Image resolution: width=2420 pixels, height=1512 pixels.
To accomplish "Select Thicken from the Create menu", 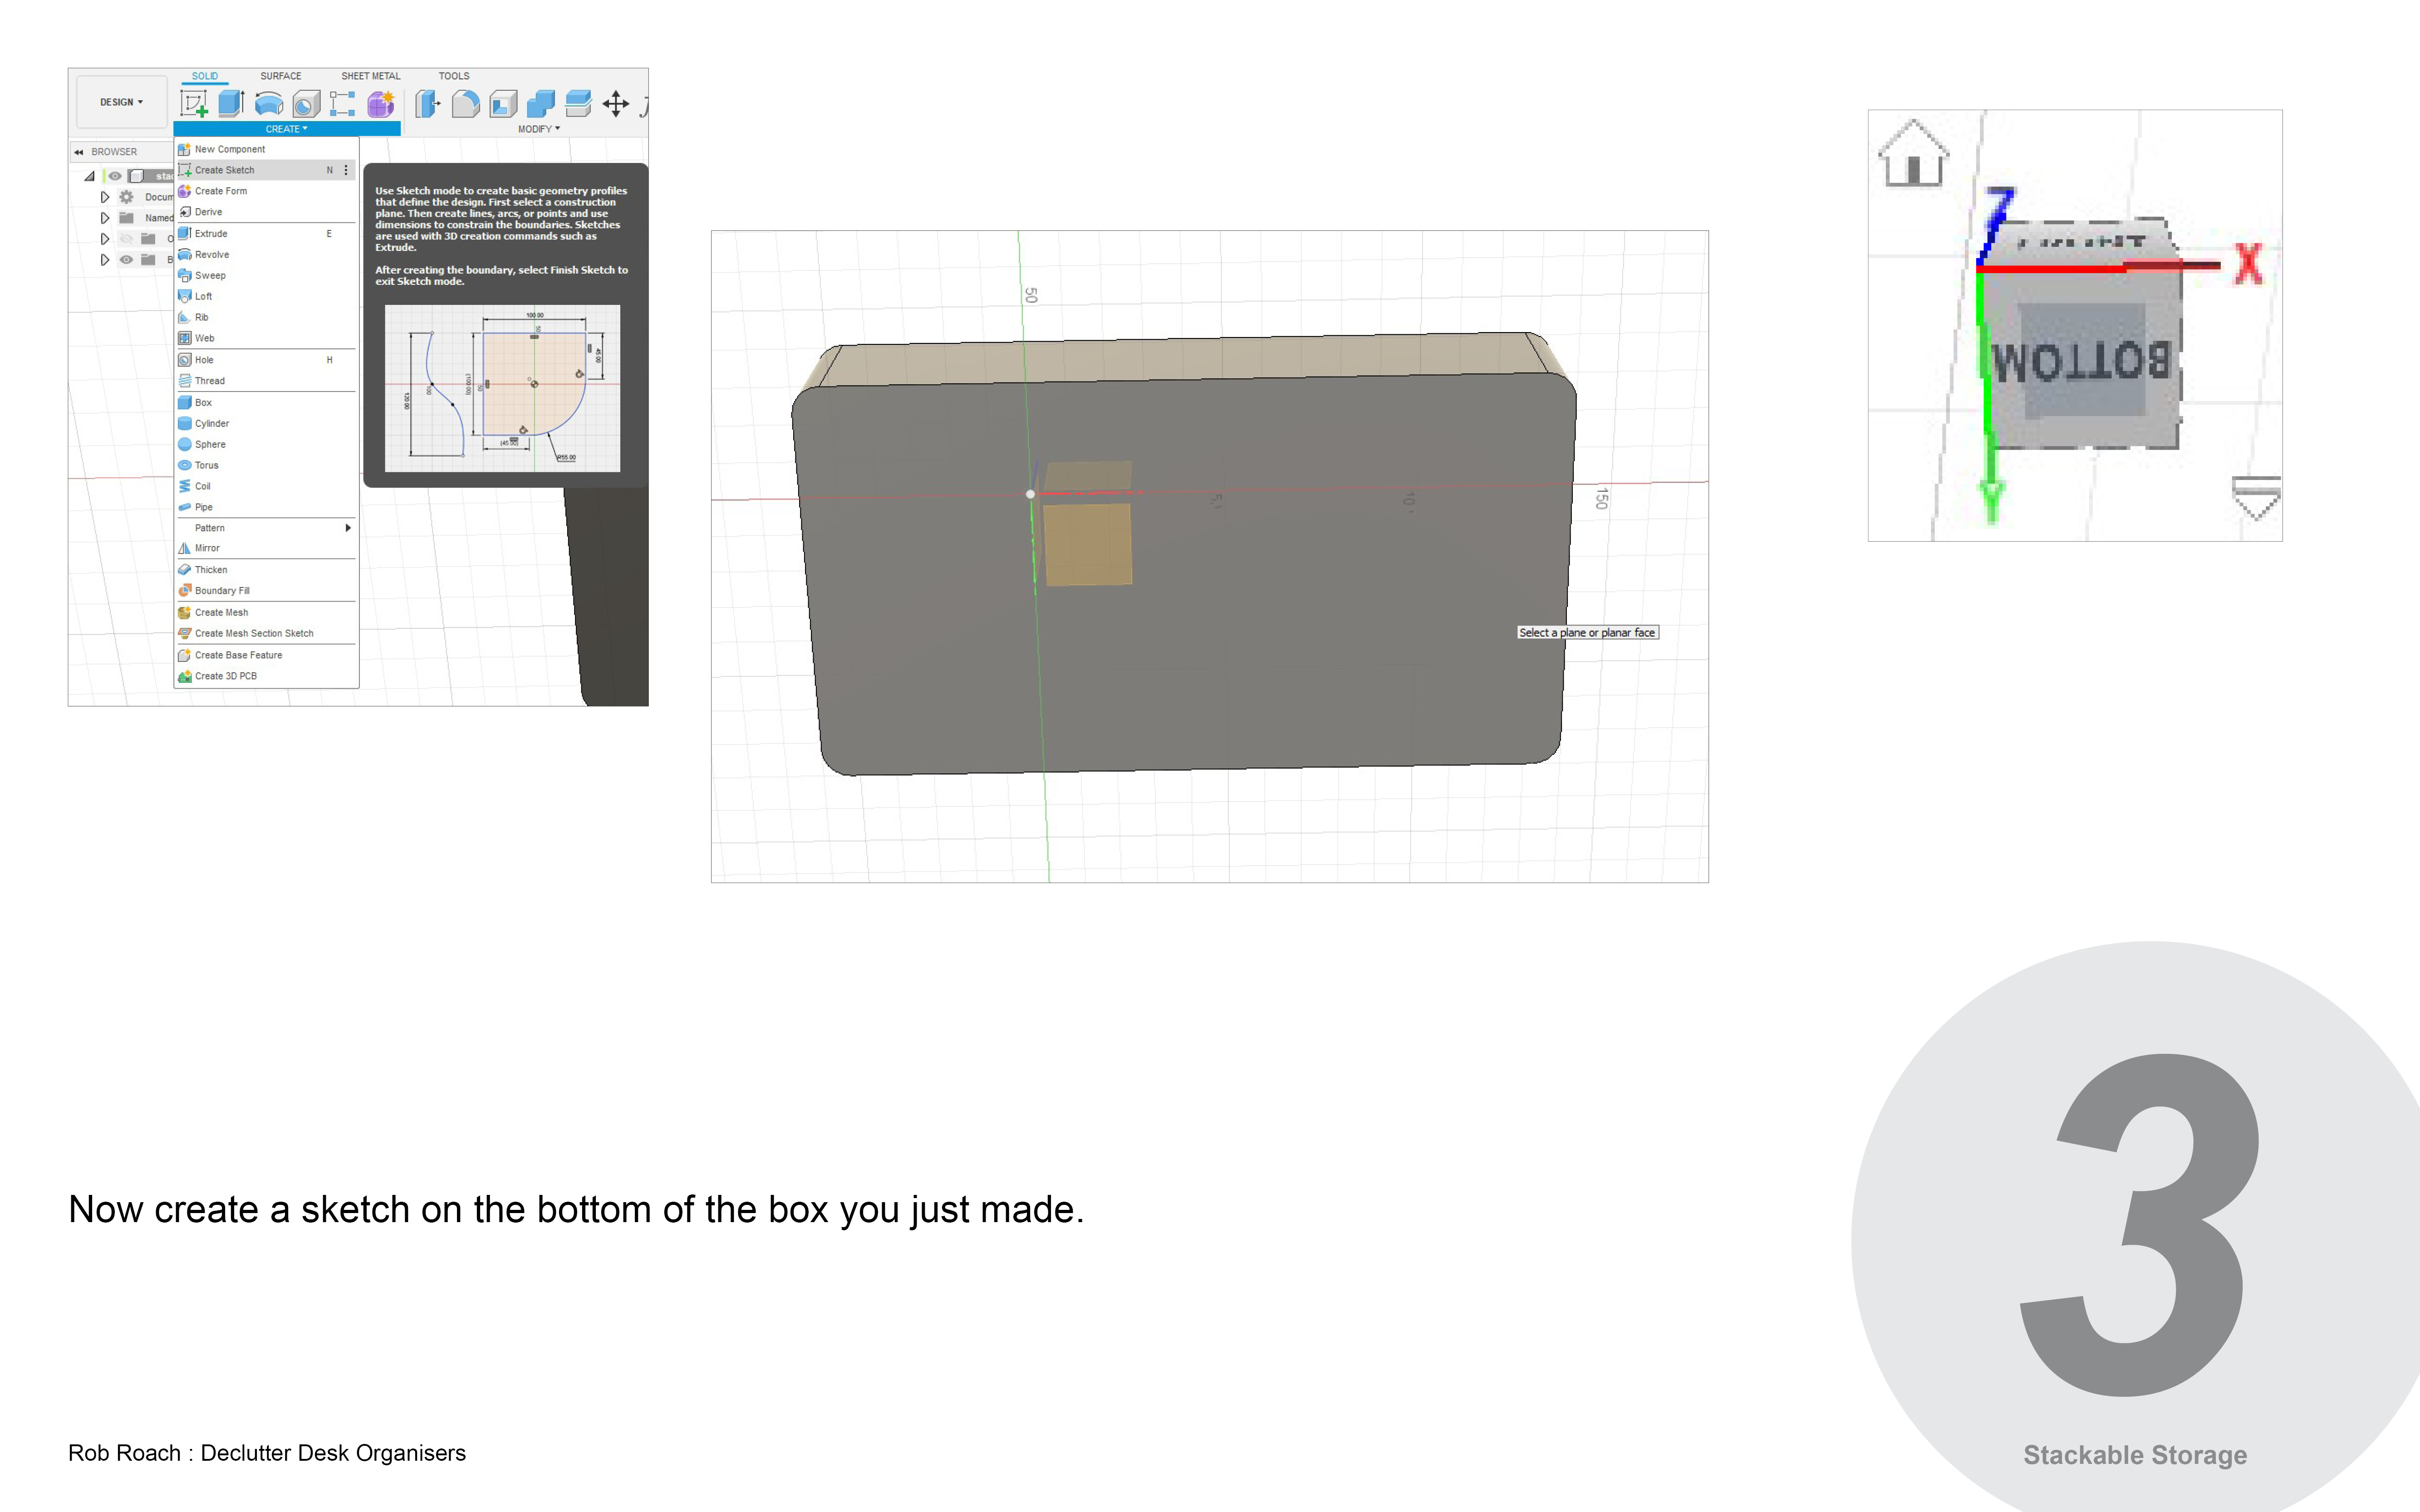I will pyautogui.click(x=266, y=570).
